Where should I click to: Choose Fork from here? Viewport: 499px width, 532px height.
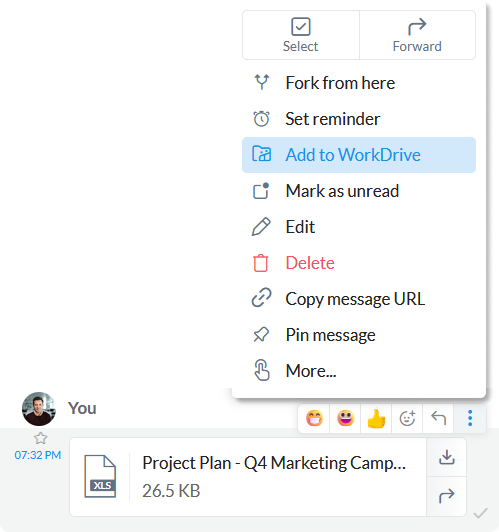pyautogui.click(x=359, y=83)
